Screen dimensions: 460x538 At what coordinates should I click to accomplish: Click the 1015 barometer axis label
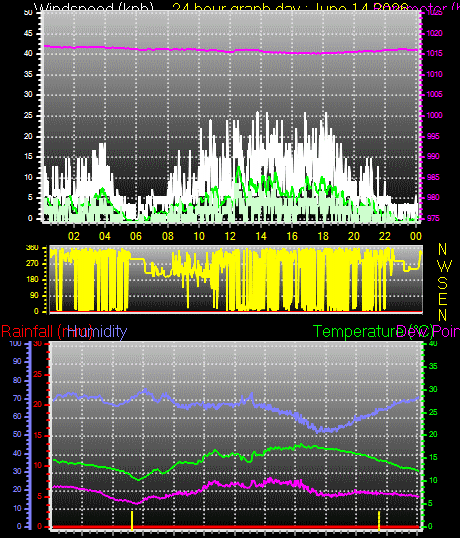coord(435,54)
